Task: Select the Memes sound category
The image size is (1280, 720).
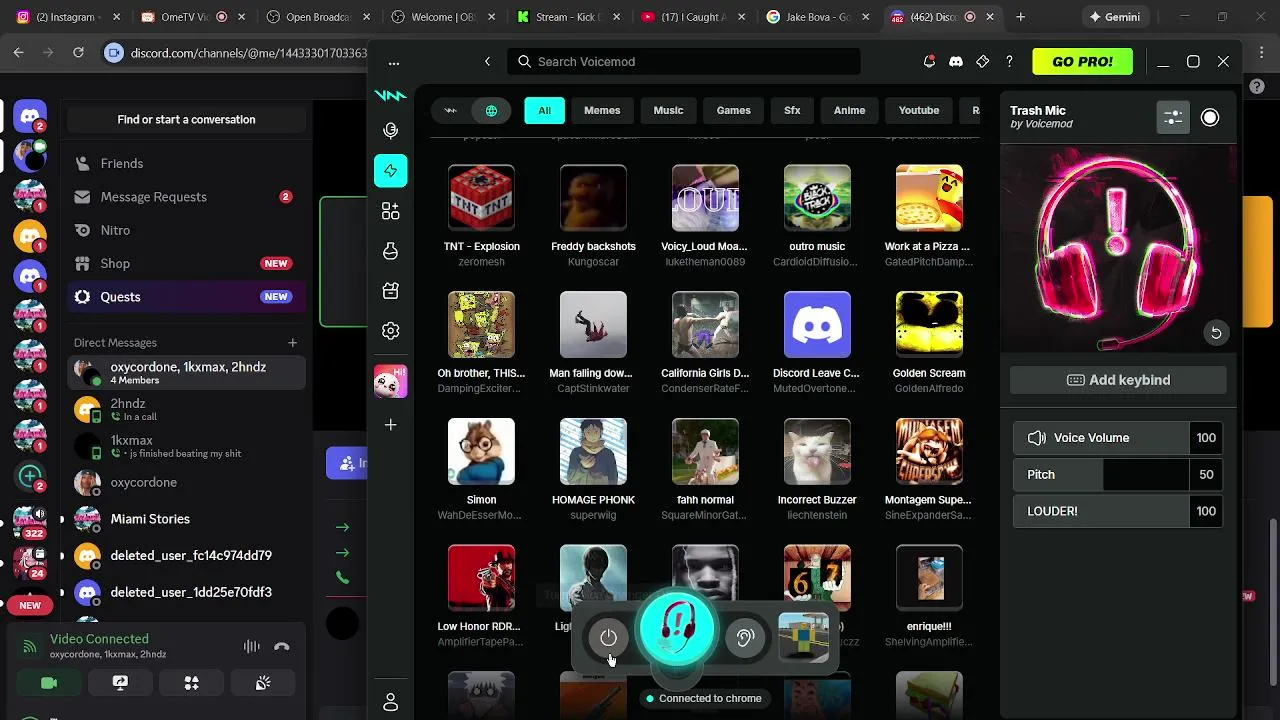Action: point(602,111)
